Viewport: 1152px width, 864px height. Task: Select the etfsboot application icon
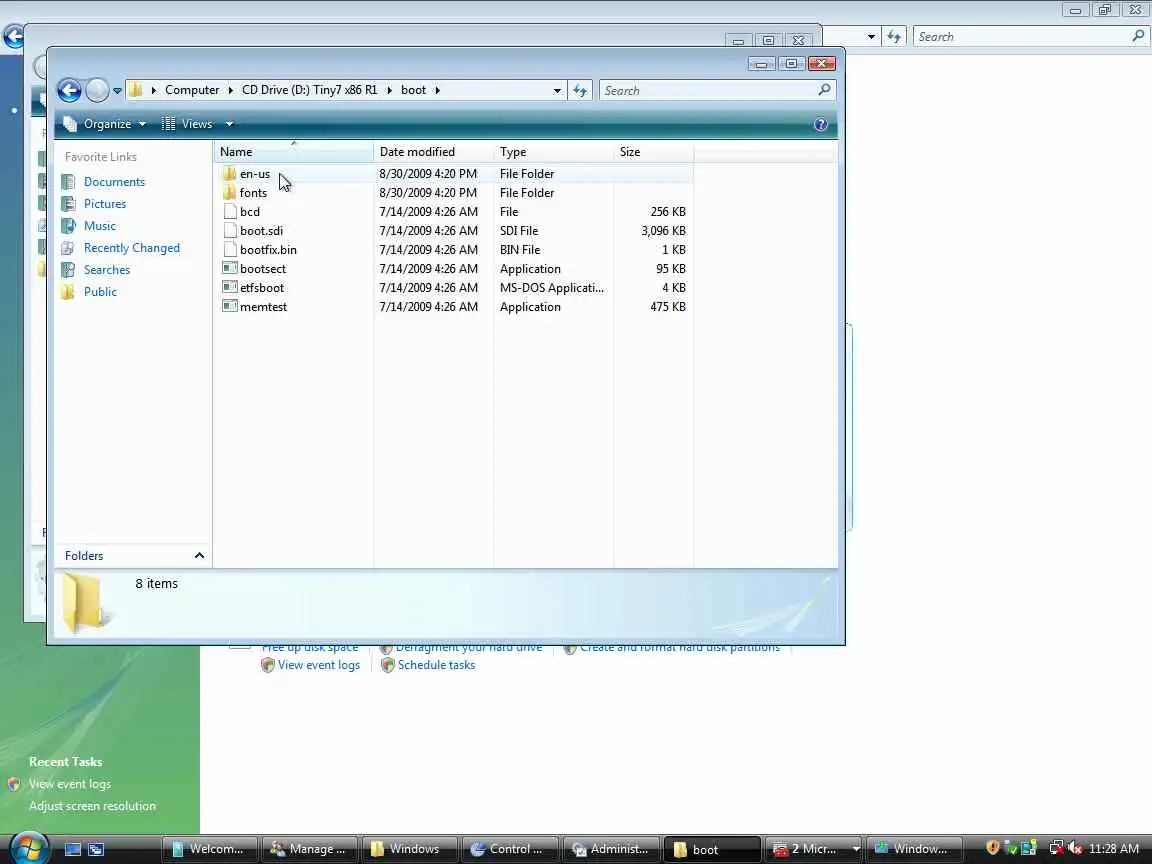tap(229, 288)
